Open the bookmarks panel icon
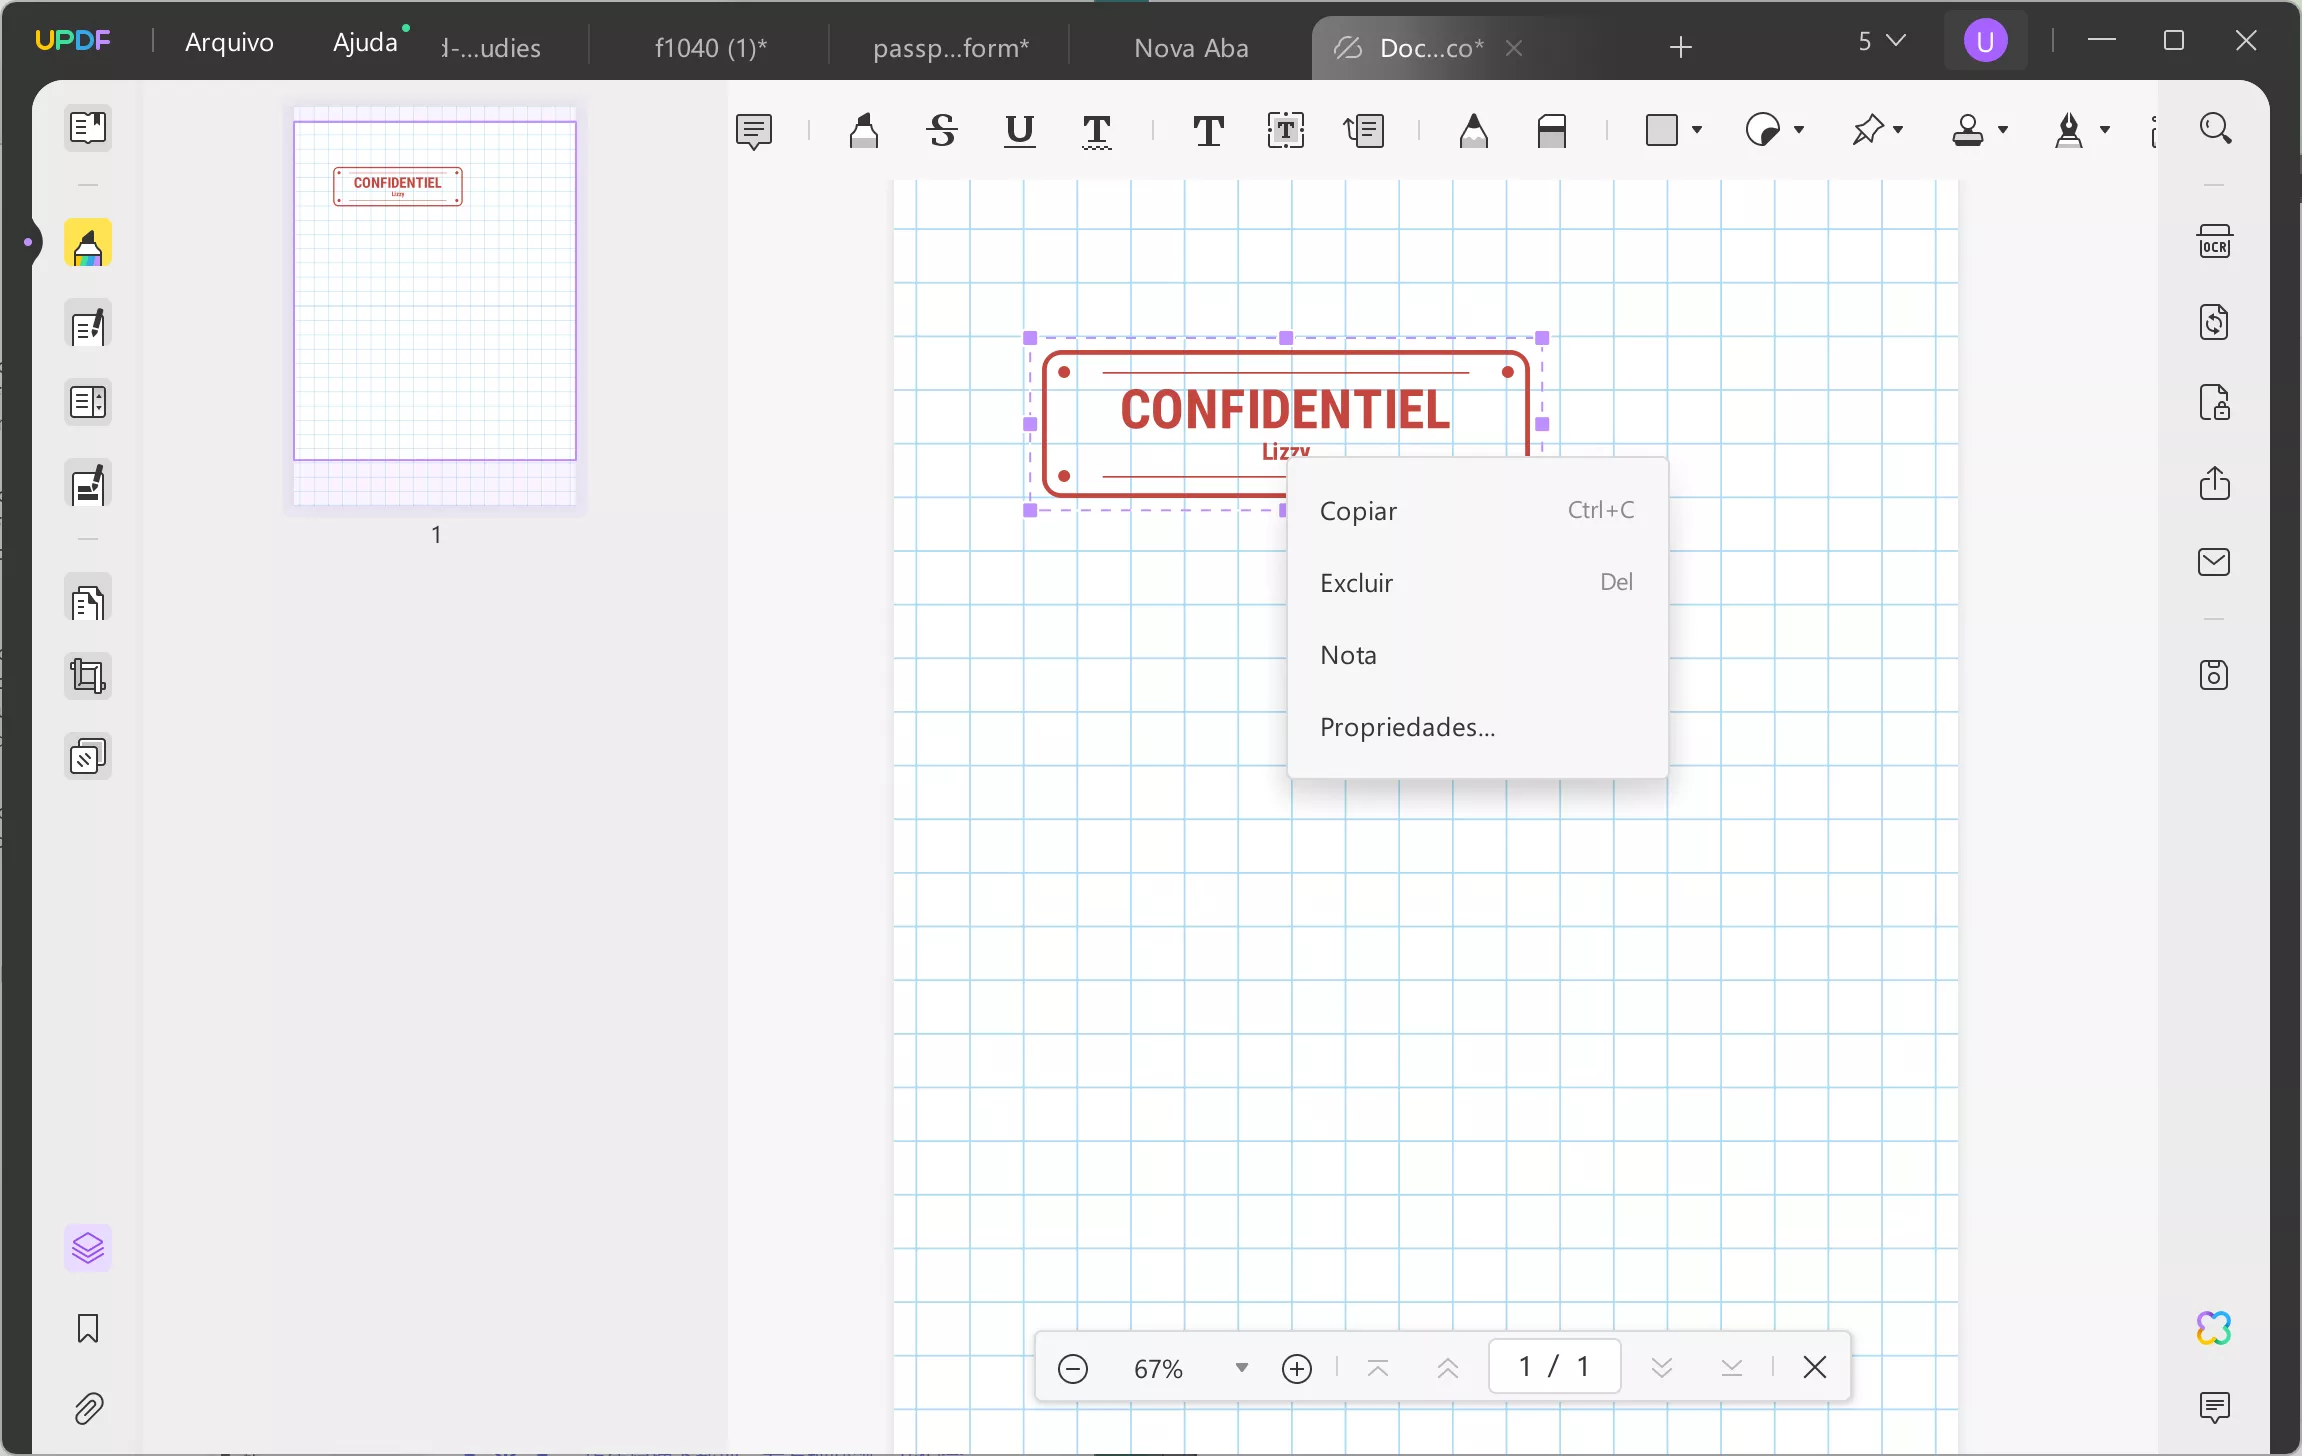The image size is (2302, 1456). coord(88,1328)
